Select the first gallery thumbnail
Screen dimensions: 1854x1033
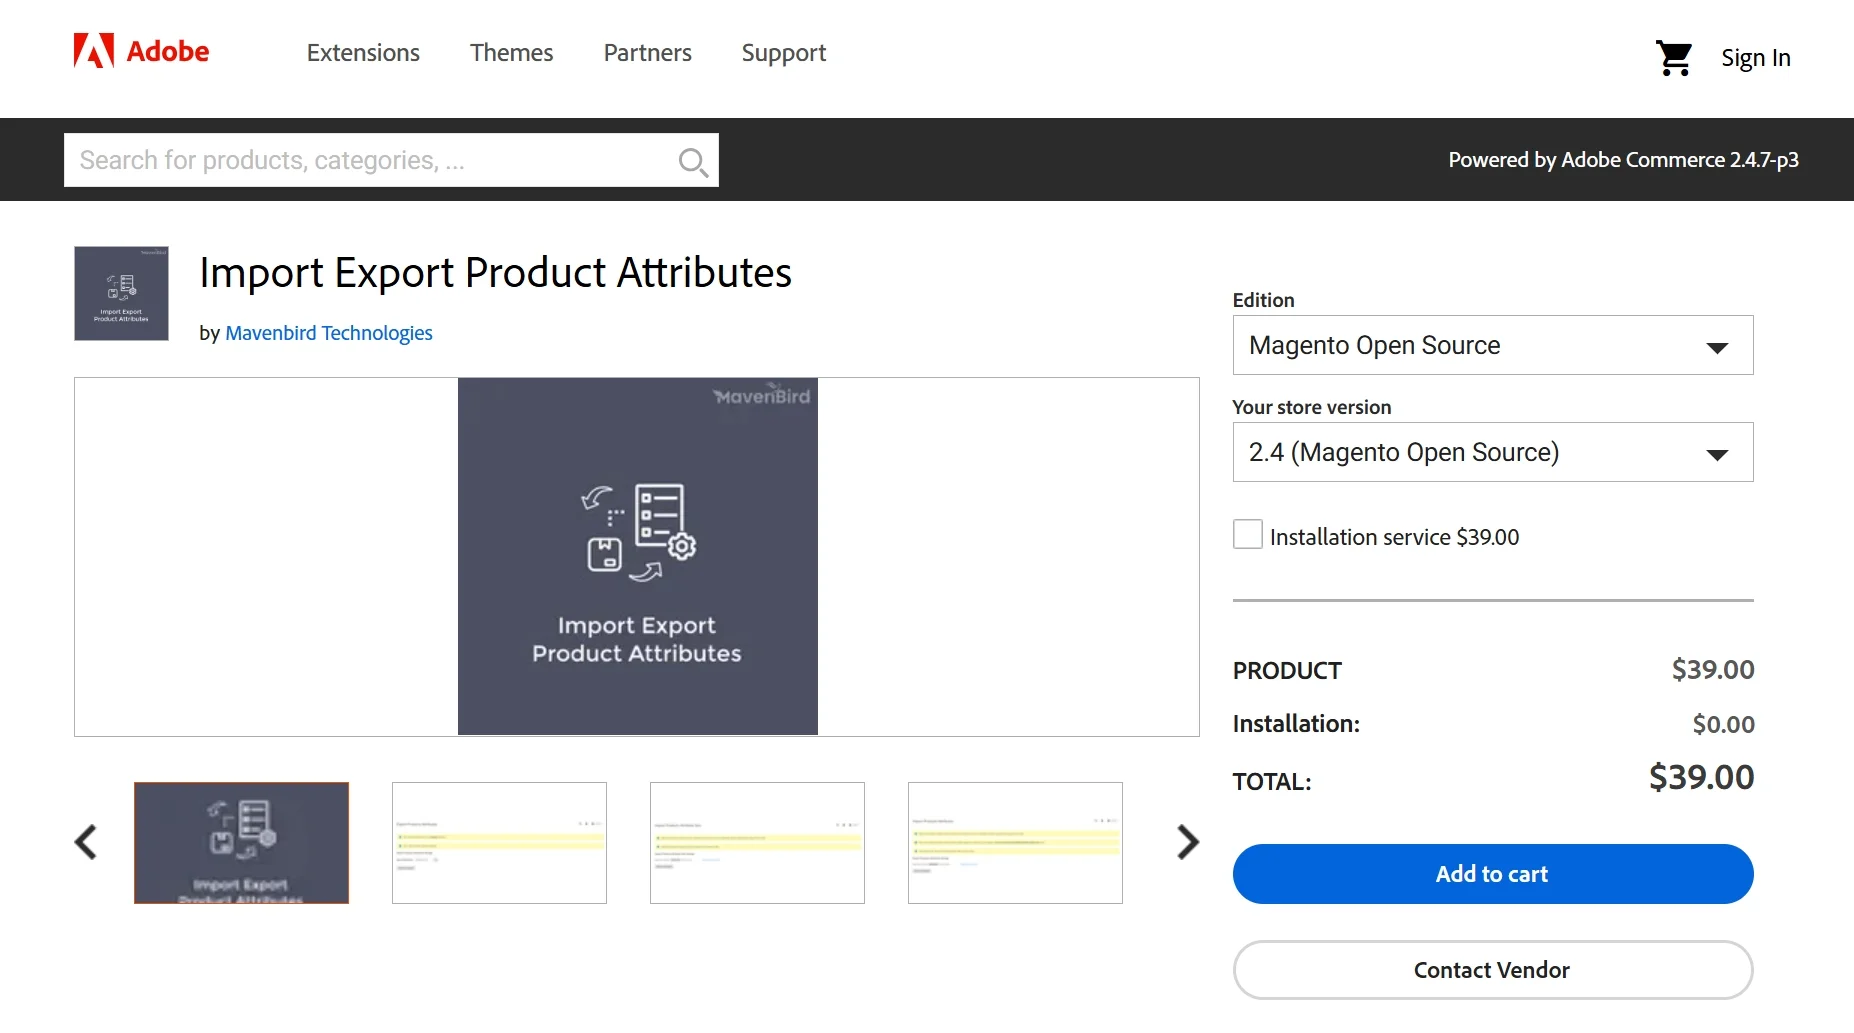(x=241, y=843)
